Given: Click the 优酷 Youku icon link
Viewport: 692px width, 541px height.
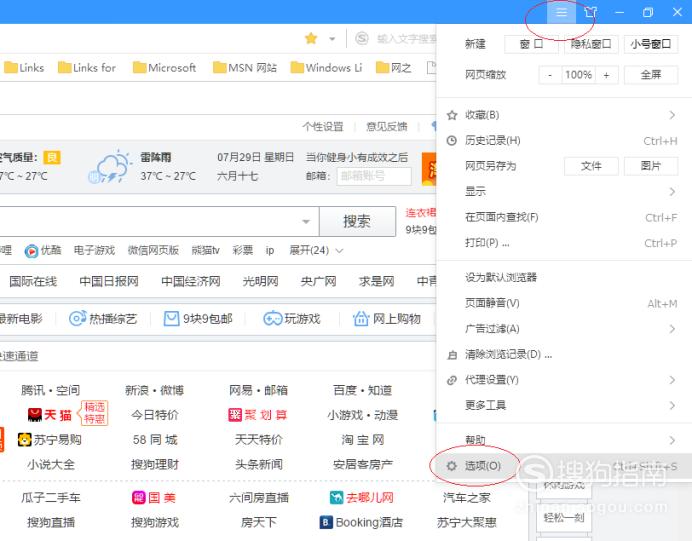Looking at the screenshot, I should (31, 251).
